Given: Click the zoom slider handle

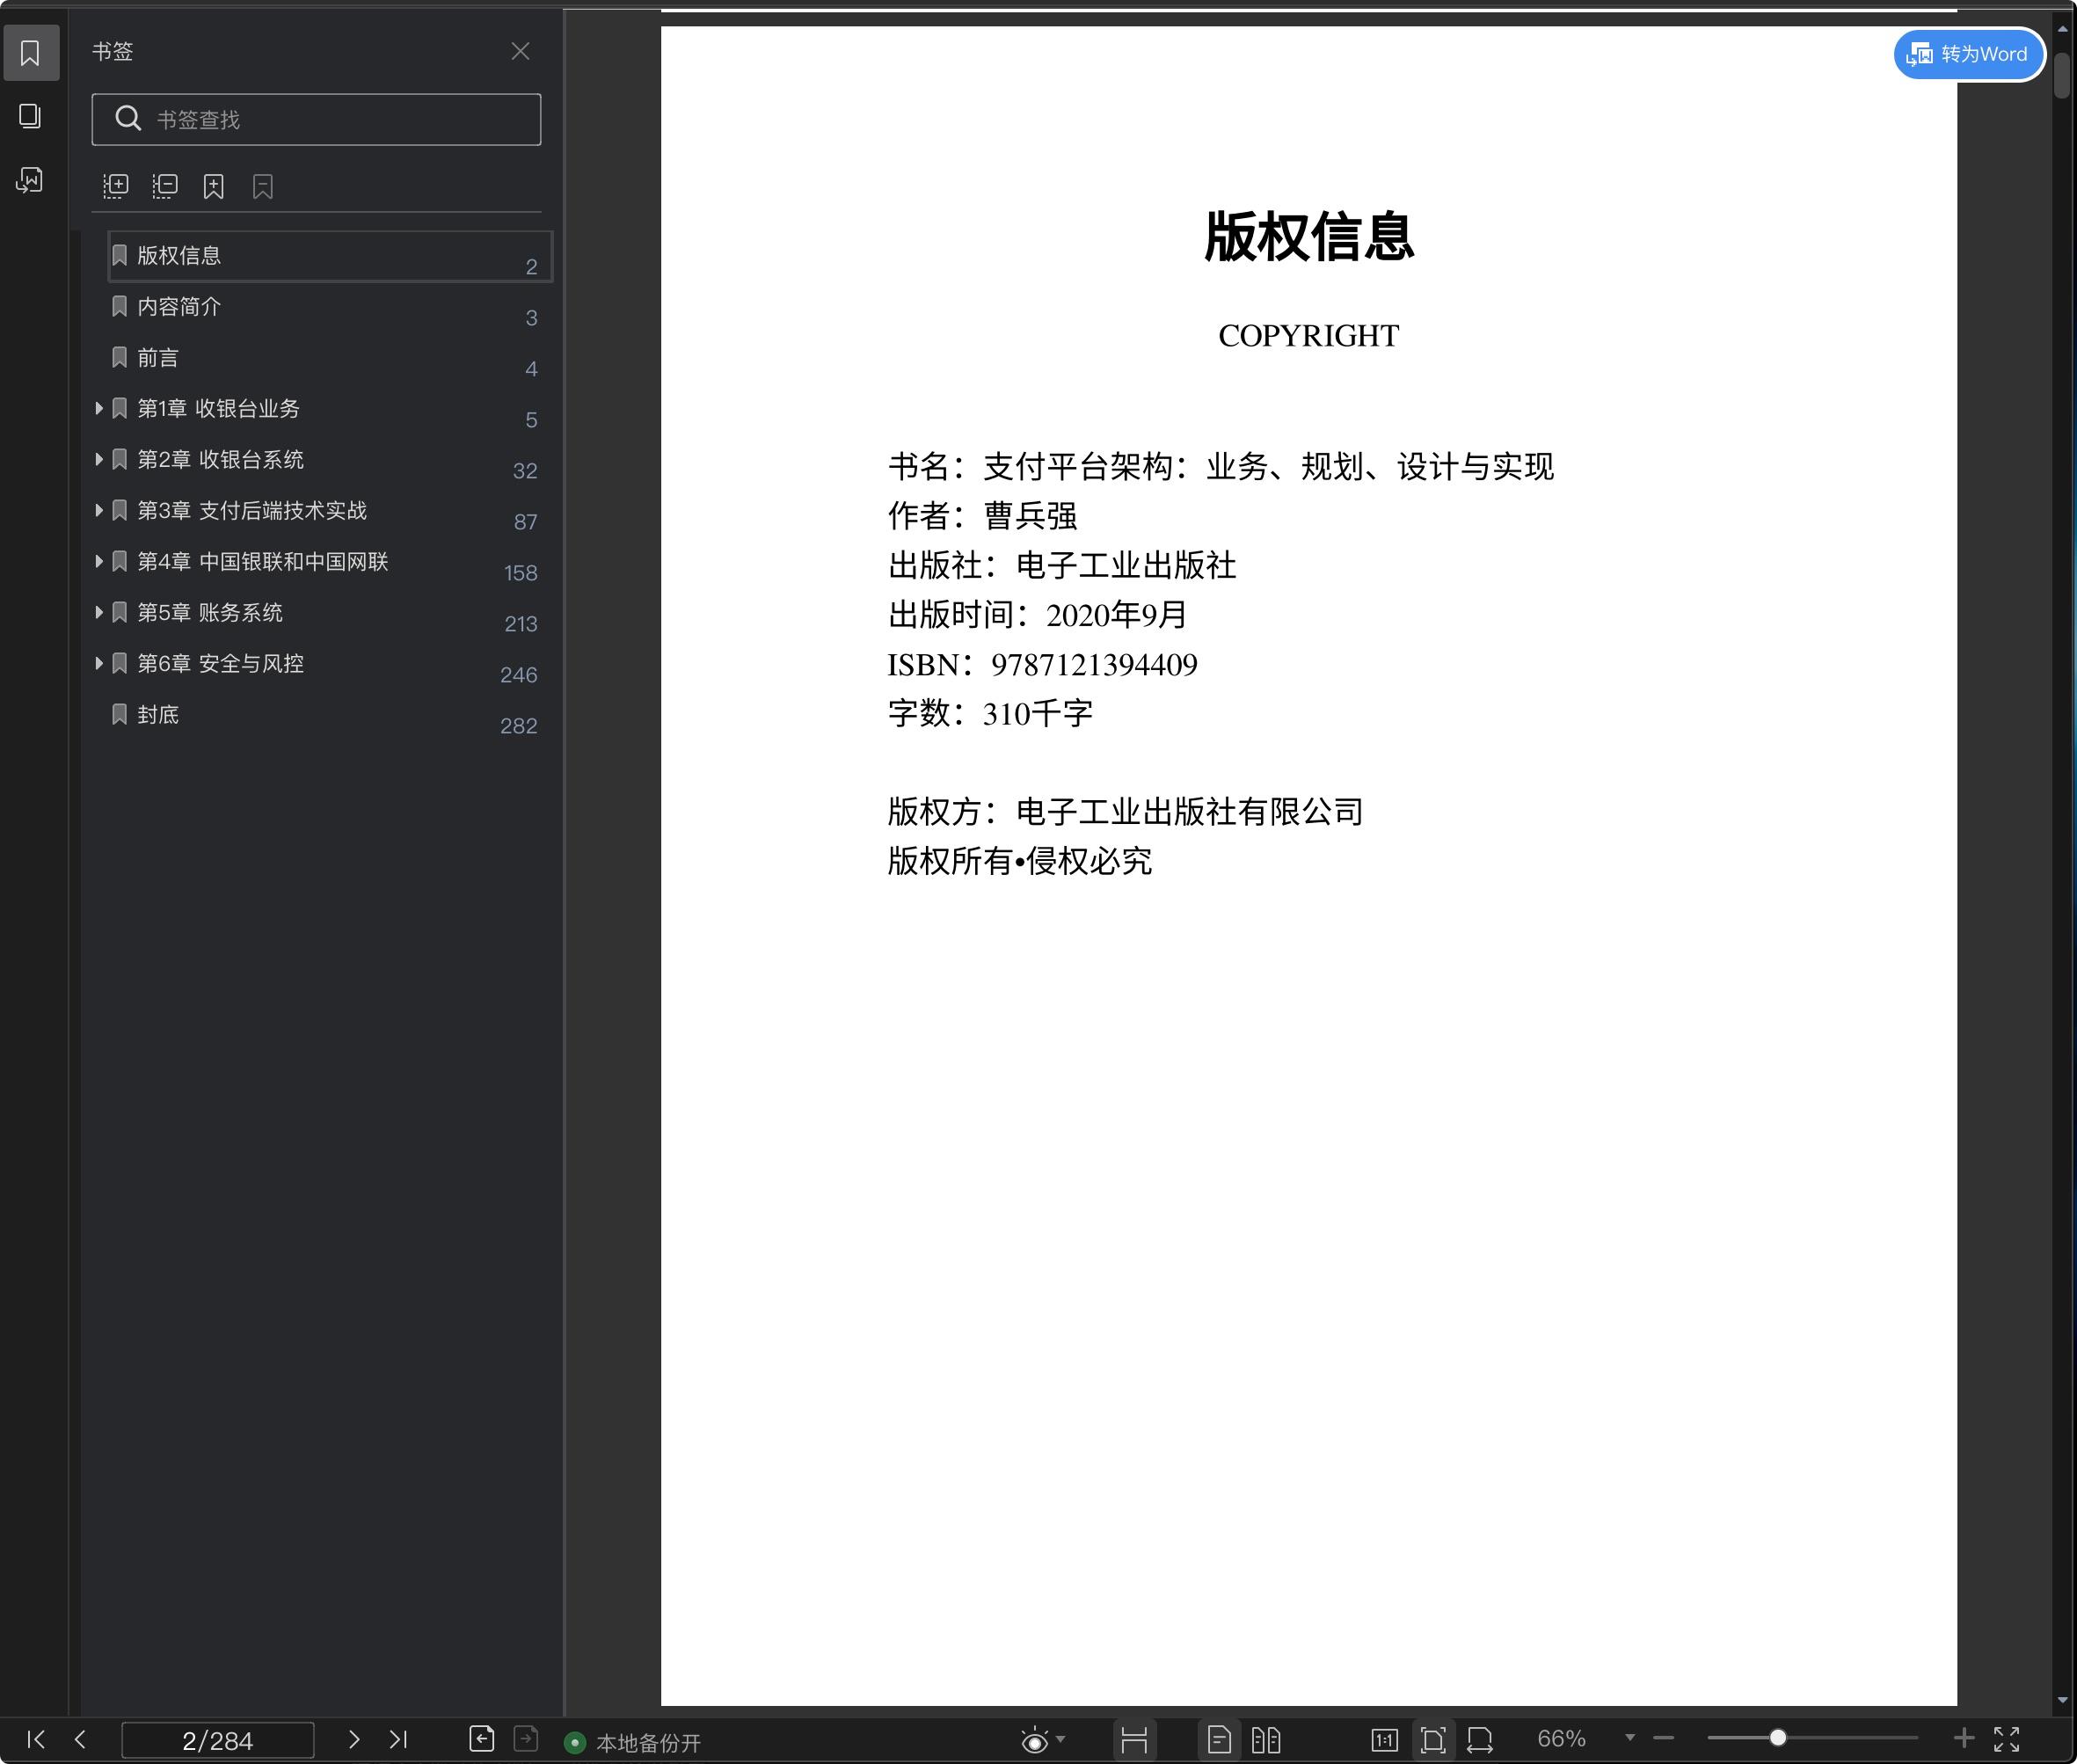Looking at the screenshot, I should coord(1778,1738).
